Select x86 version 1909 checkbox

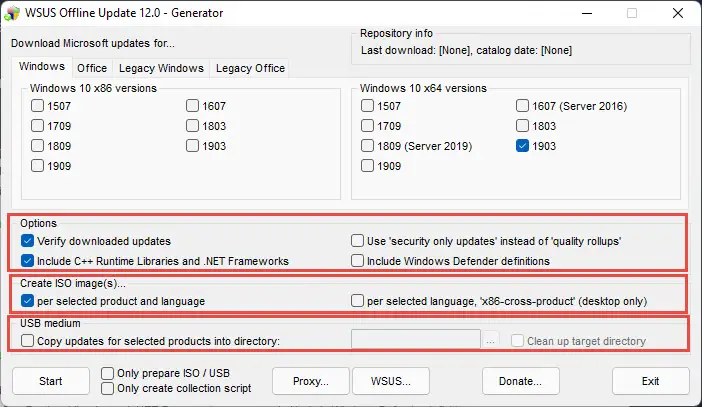pyautogui.click(x=37, y=166)
